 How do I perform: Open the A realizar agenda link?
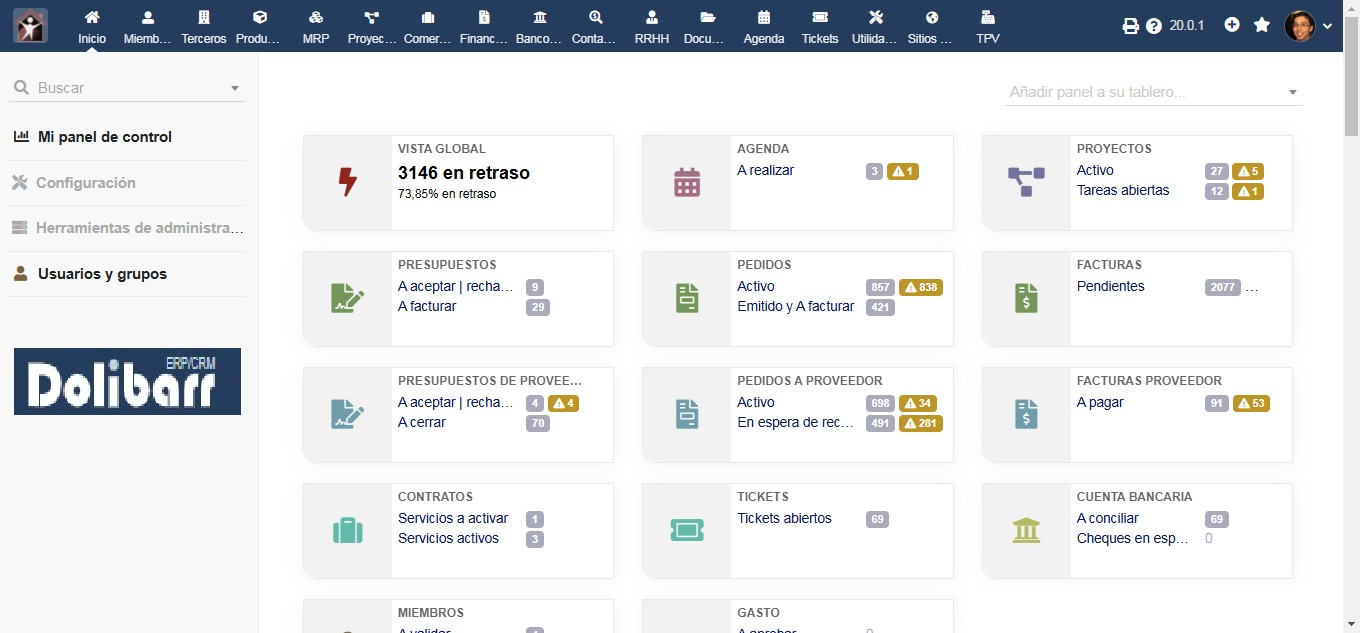pos(765,171)
